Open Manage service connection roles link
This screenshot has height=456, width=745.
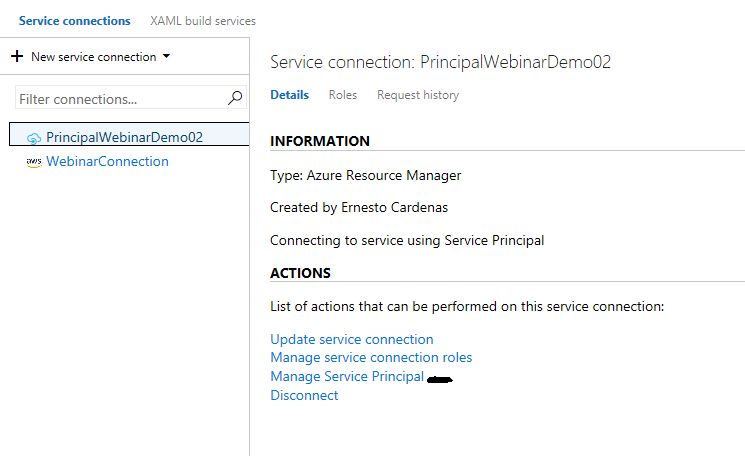371,357
